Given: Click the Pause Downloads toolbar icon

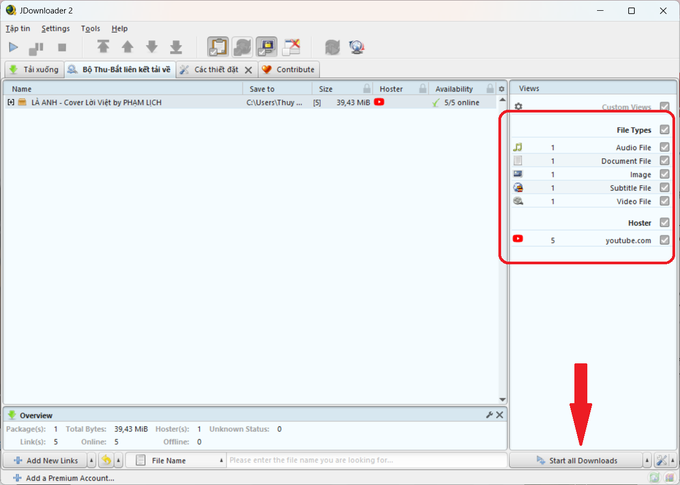Looking at the screenshot, I should pyautogui.click(x=36, y=48).
